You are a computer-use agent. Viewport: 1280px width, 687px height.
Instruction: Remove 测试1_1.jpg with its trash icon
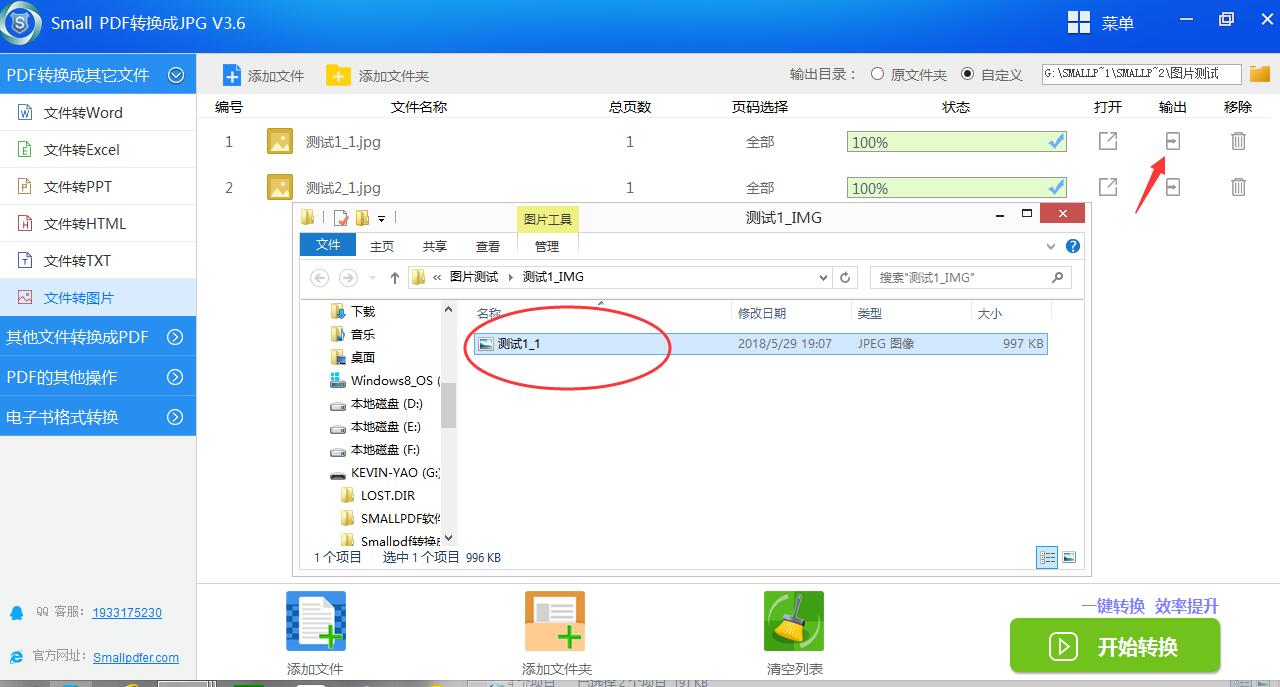[1238, 141]
